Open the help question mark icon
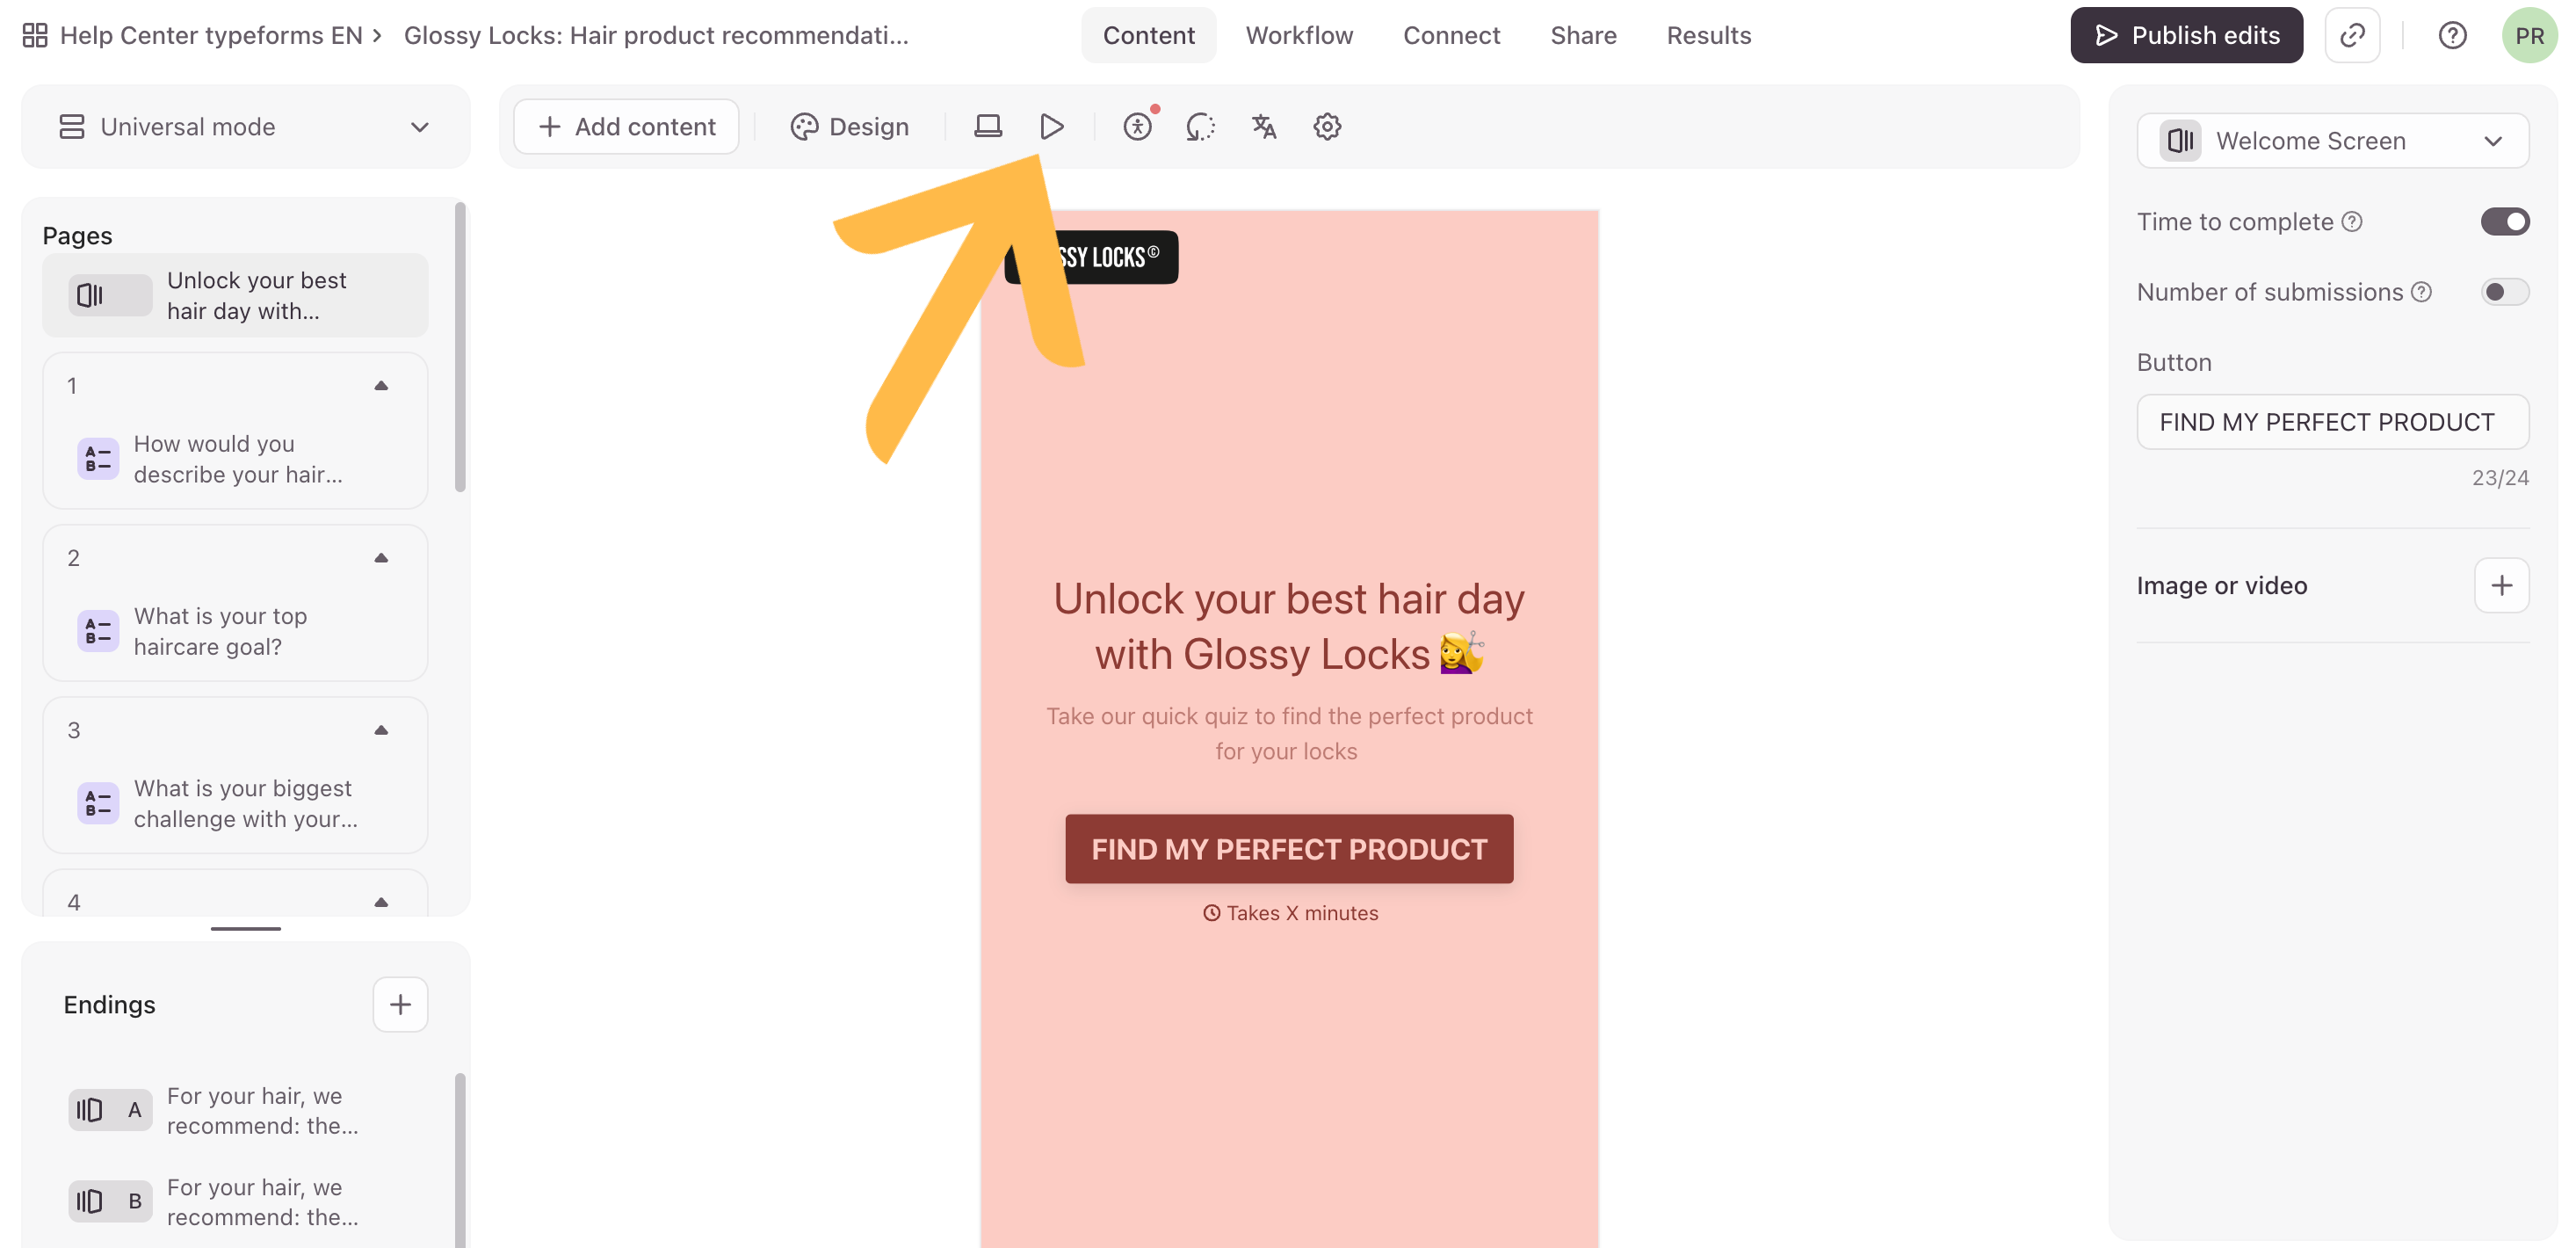Image resolution: width=2576 pixels, height=1248 pixels. click(2452, 35)
